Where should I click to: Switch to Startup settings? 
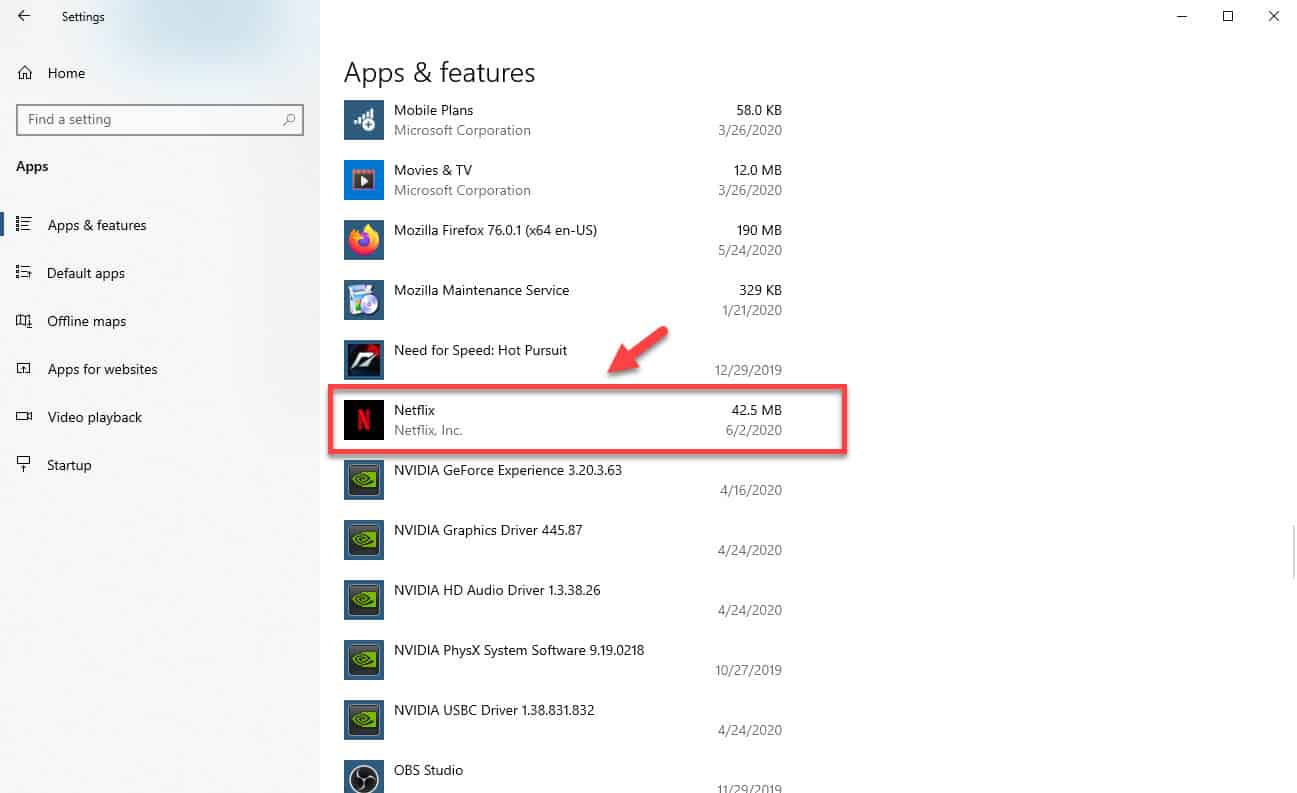click(160, 465)
